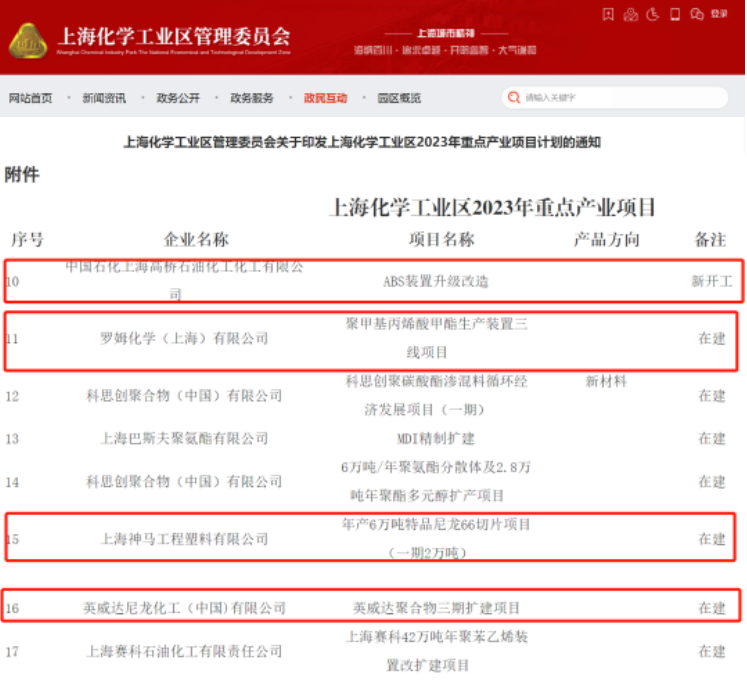Screen dimensions: 747x680
Task: Click the bookmark icon in the header
Action: point(608,14)
